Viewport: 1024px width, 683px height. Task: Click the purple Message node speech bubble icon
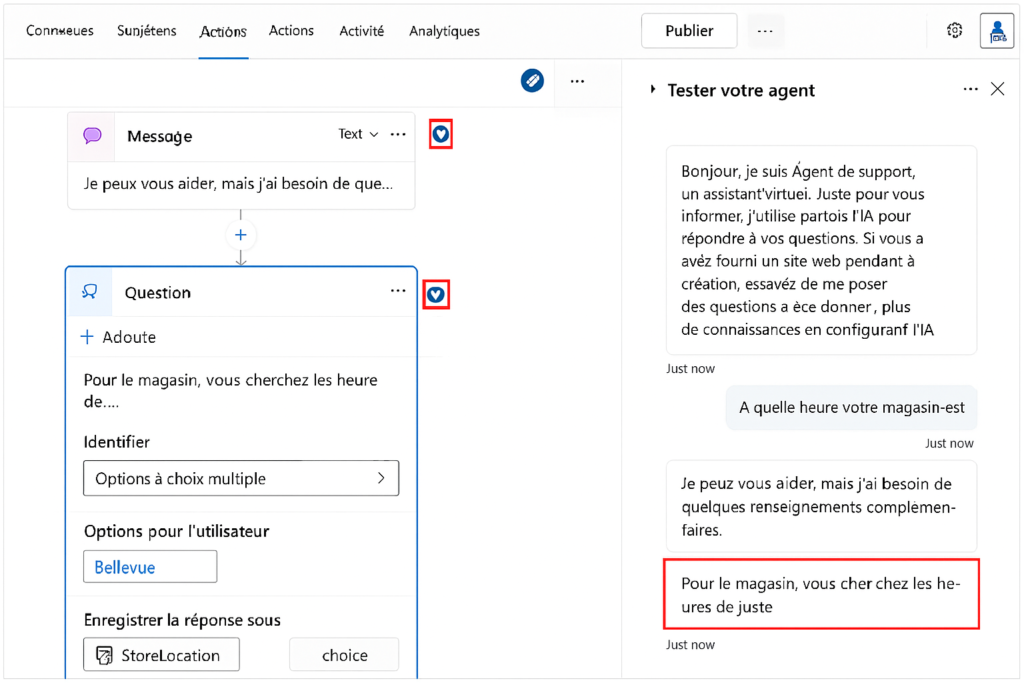coord(93,135)
